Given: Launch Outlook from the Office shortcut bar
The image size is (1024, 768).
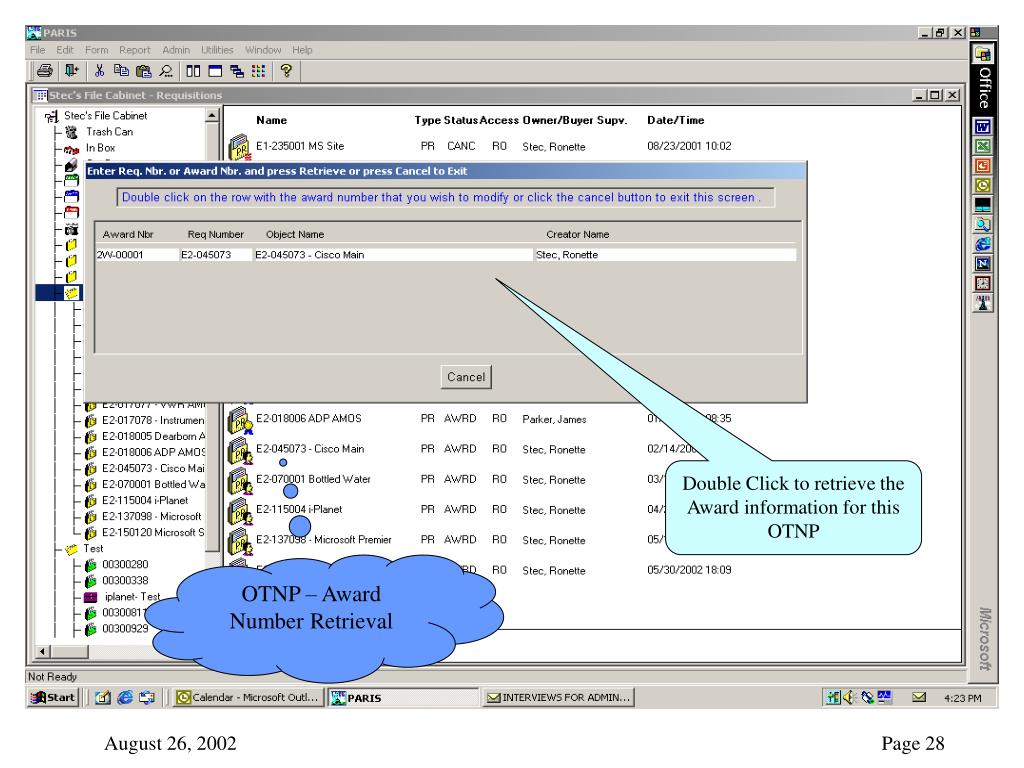Looking at the screenshot, I should 982,185.
